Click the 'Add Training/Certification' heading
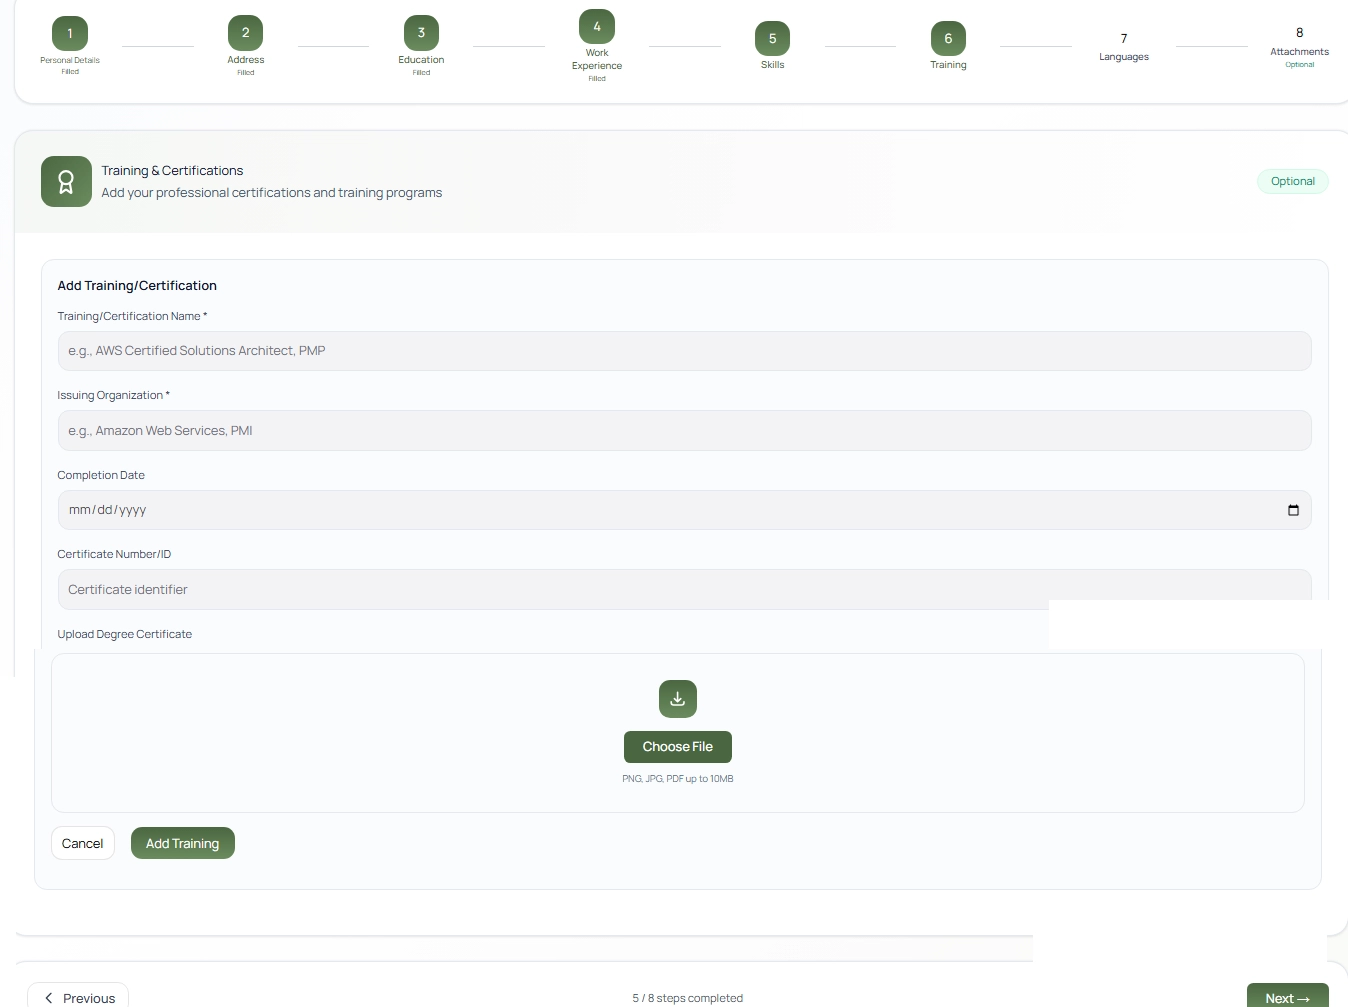The image size is (1348, 1007). click(137, 286)
